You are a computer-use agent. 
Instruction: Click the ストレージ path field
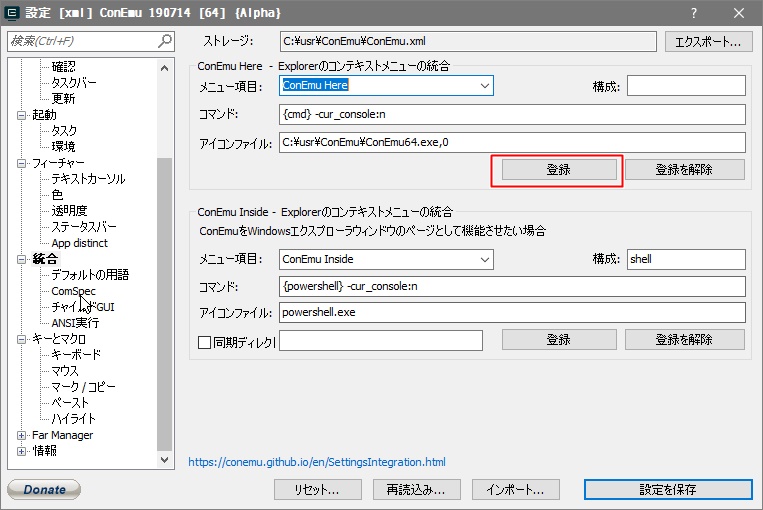(x=468, y=41)
